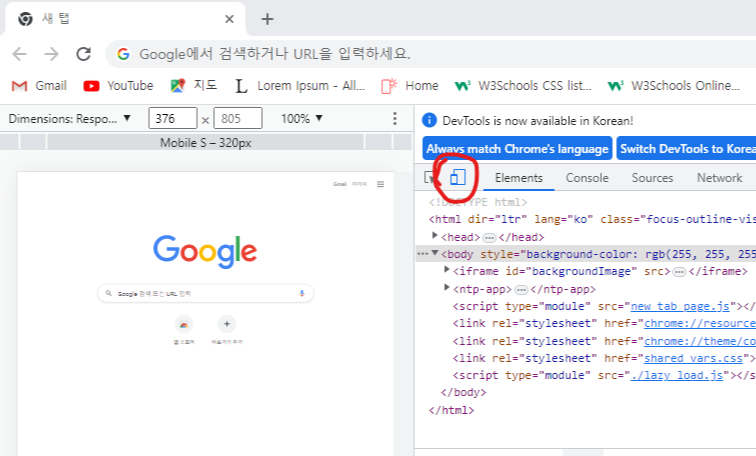Image resolution: width=756 pixels, height=456 pixels.
Task: Click the address bar URL field
Action: coord(431,54)
